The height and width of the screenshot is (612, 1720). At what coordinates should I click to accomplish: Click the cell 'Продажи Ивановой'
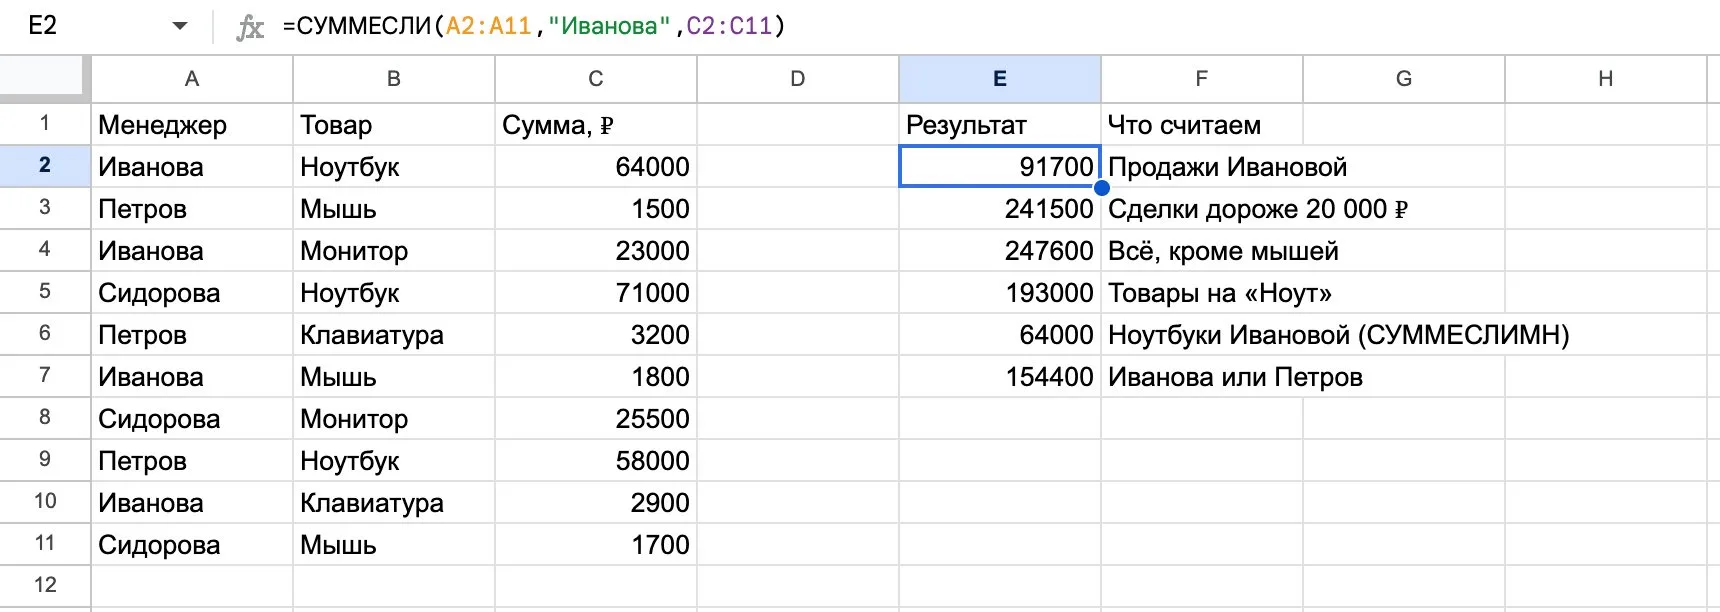1227,167
